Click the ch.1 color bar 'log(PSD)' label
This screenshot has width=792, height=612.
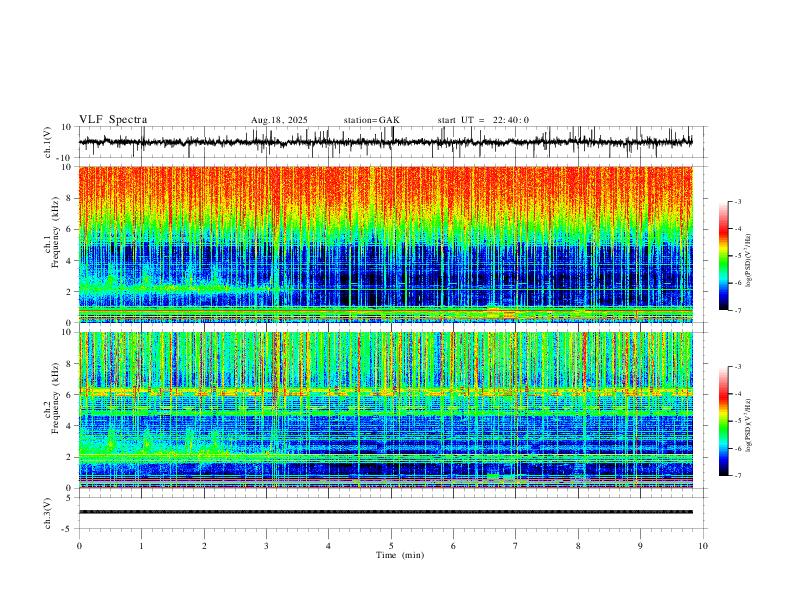[749, 261]
